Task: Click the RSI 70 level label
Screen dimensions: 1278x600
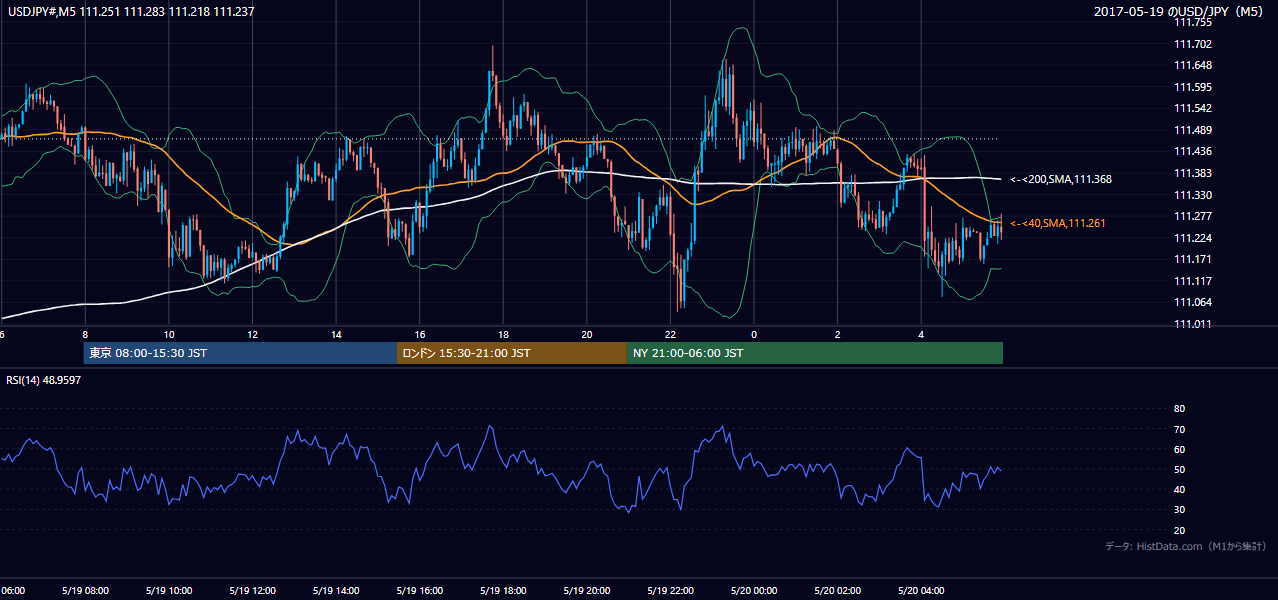Action: click(x=1179, y=429)
